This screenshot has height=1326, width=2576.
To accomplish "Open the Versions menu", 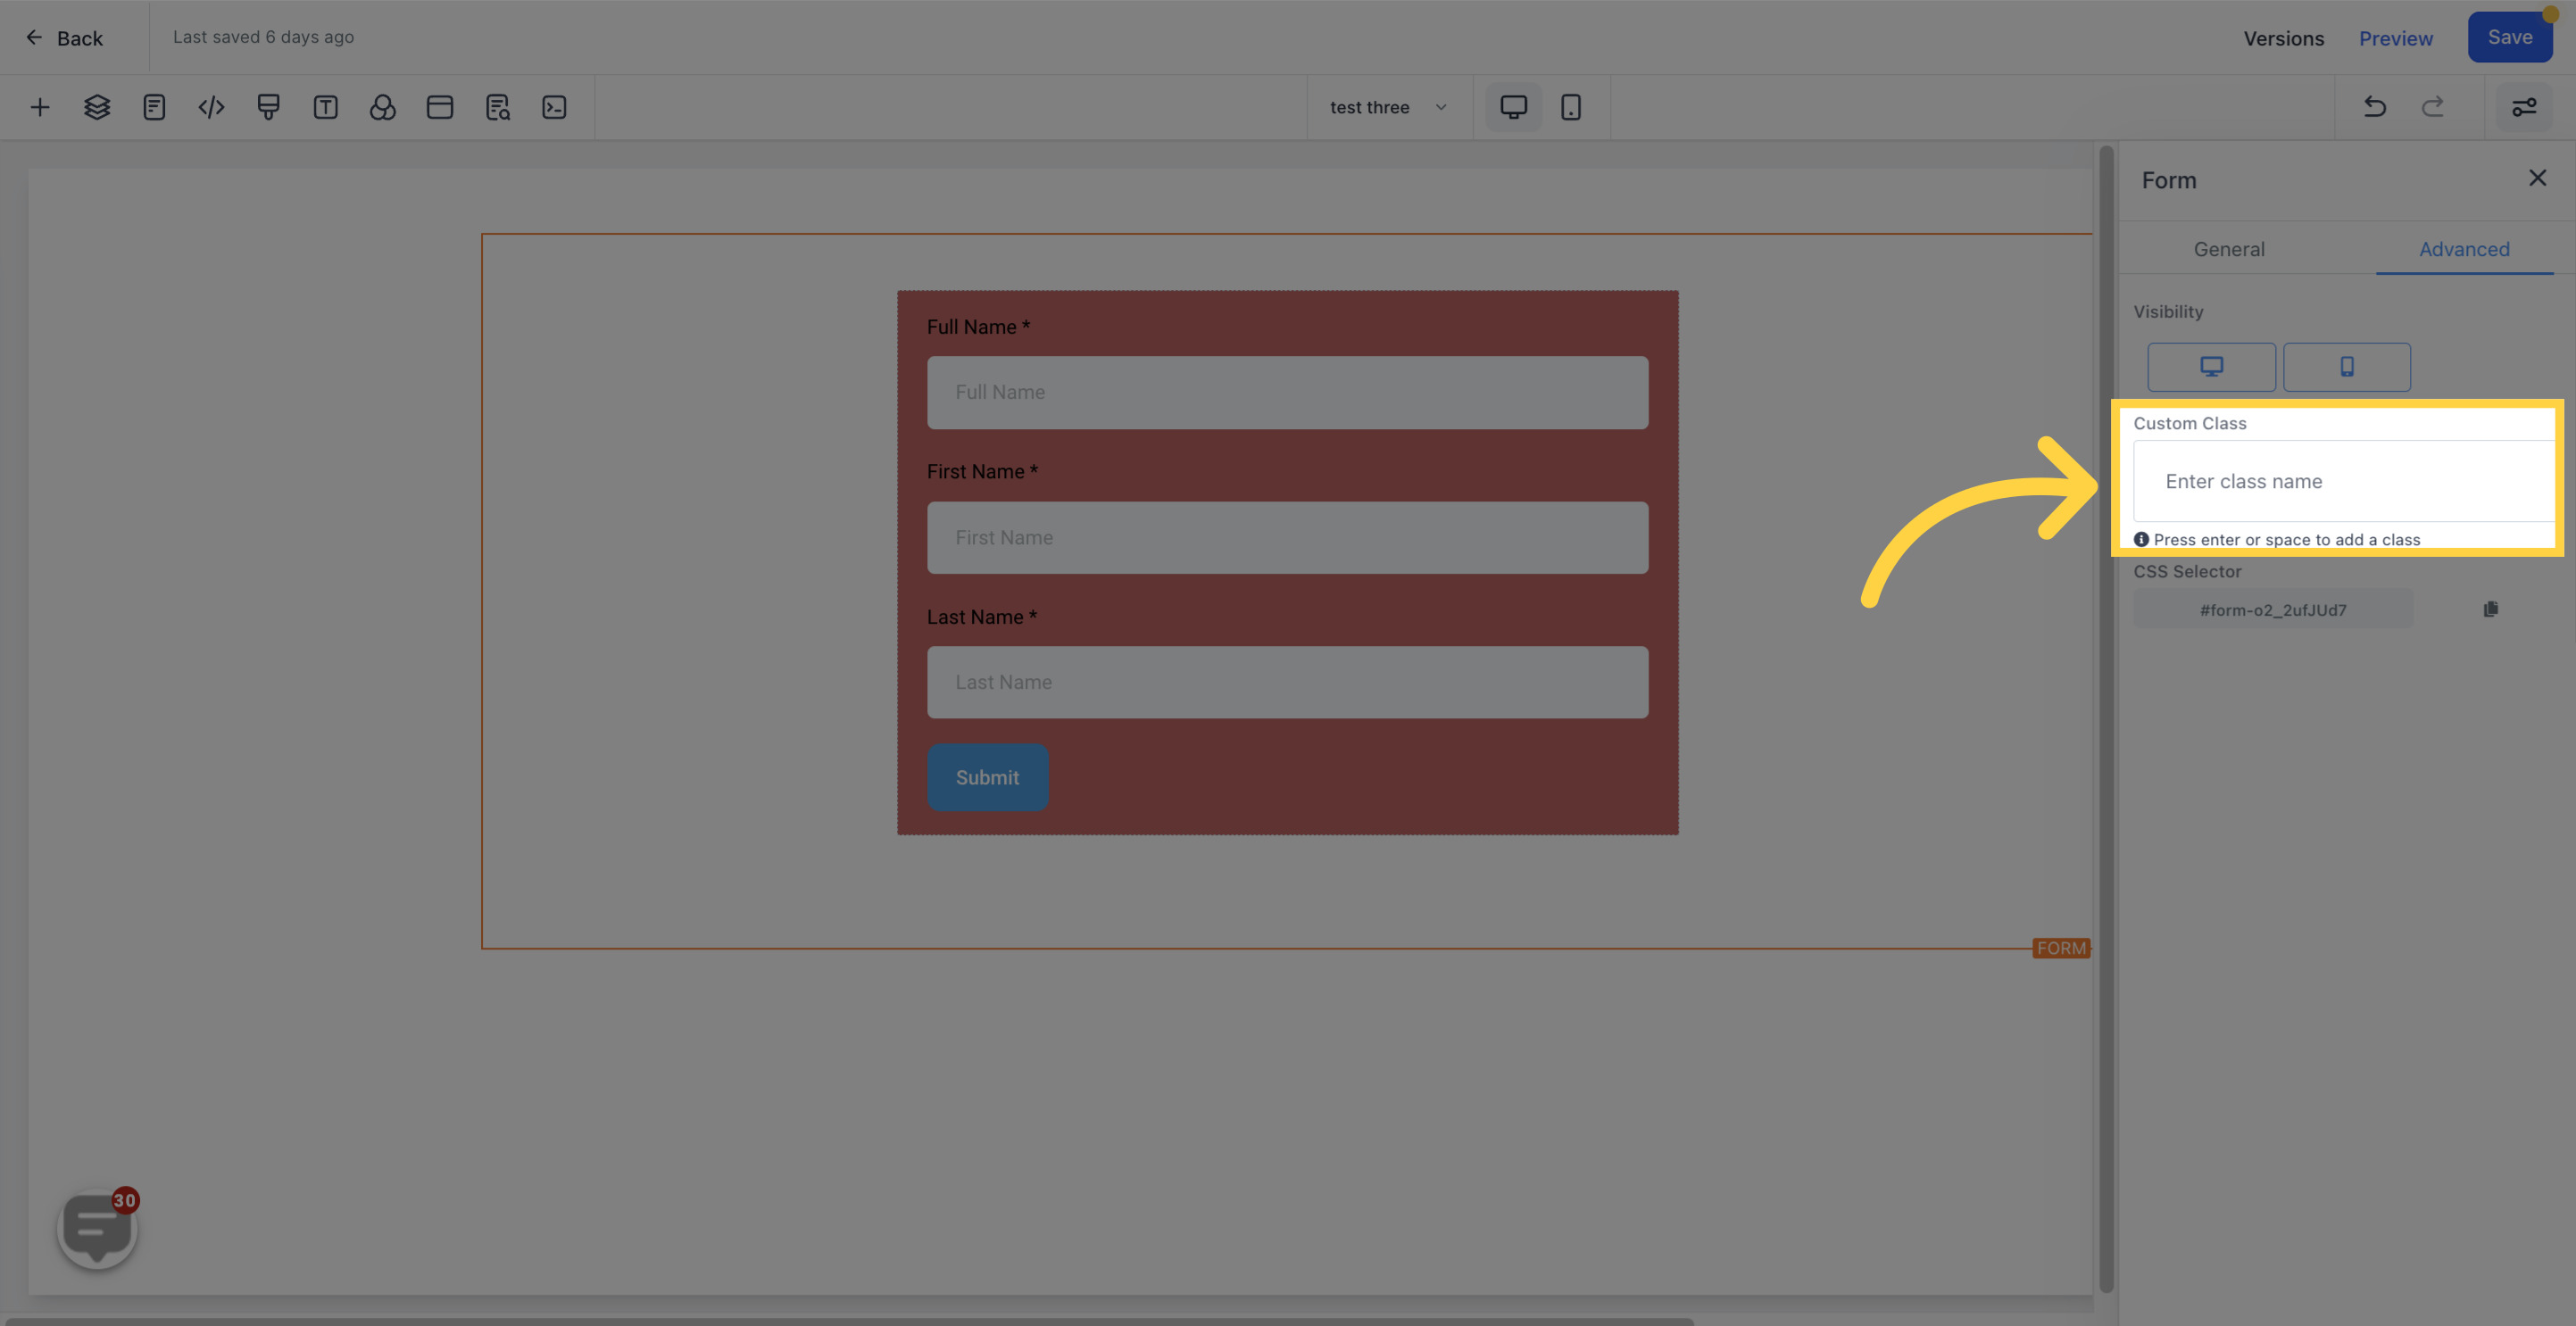I will point(2284,38).
